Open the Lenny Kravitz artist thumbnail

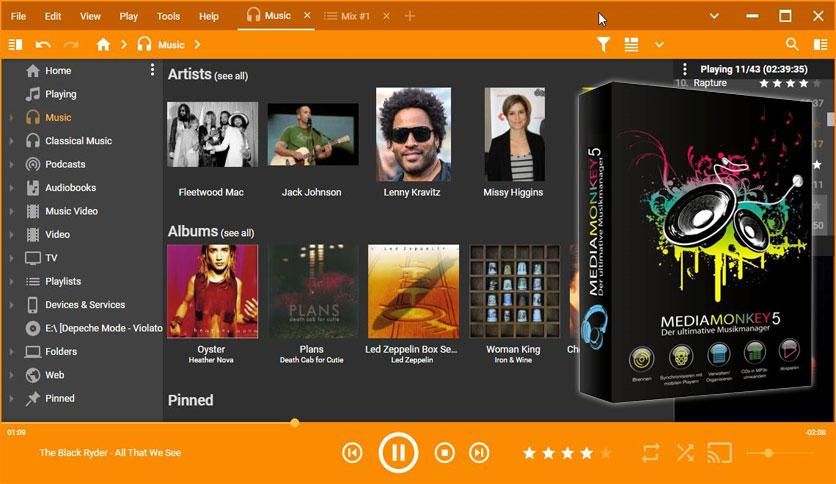(x=413, y=134)
